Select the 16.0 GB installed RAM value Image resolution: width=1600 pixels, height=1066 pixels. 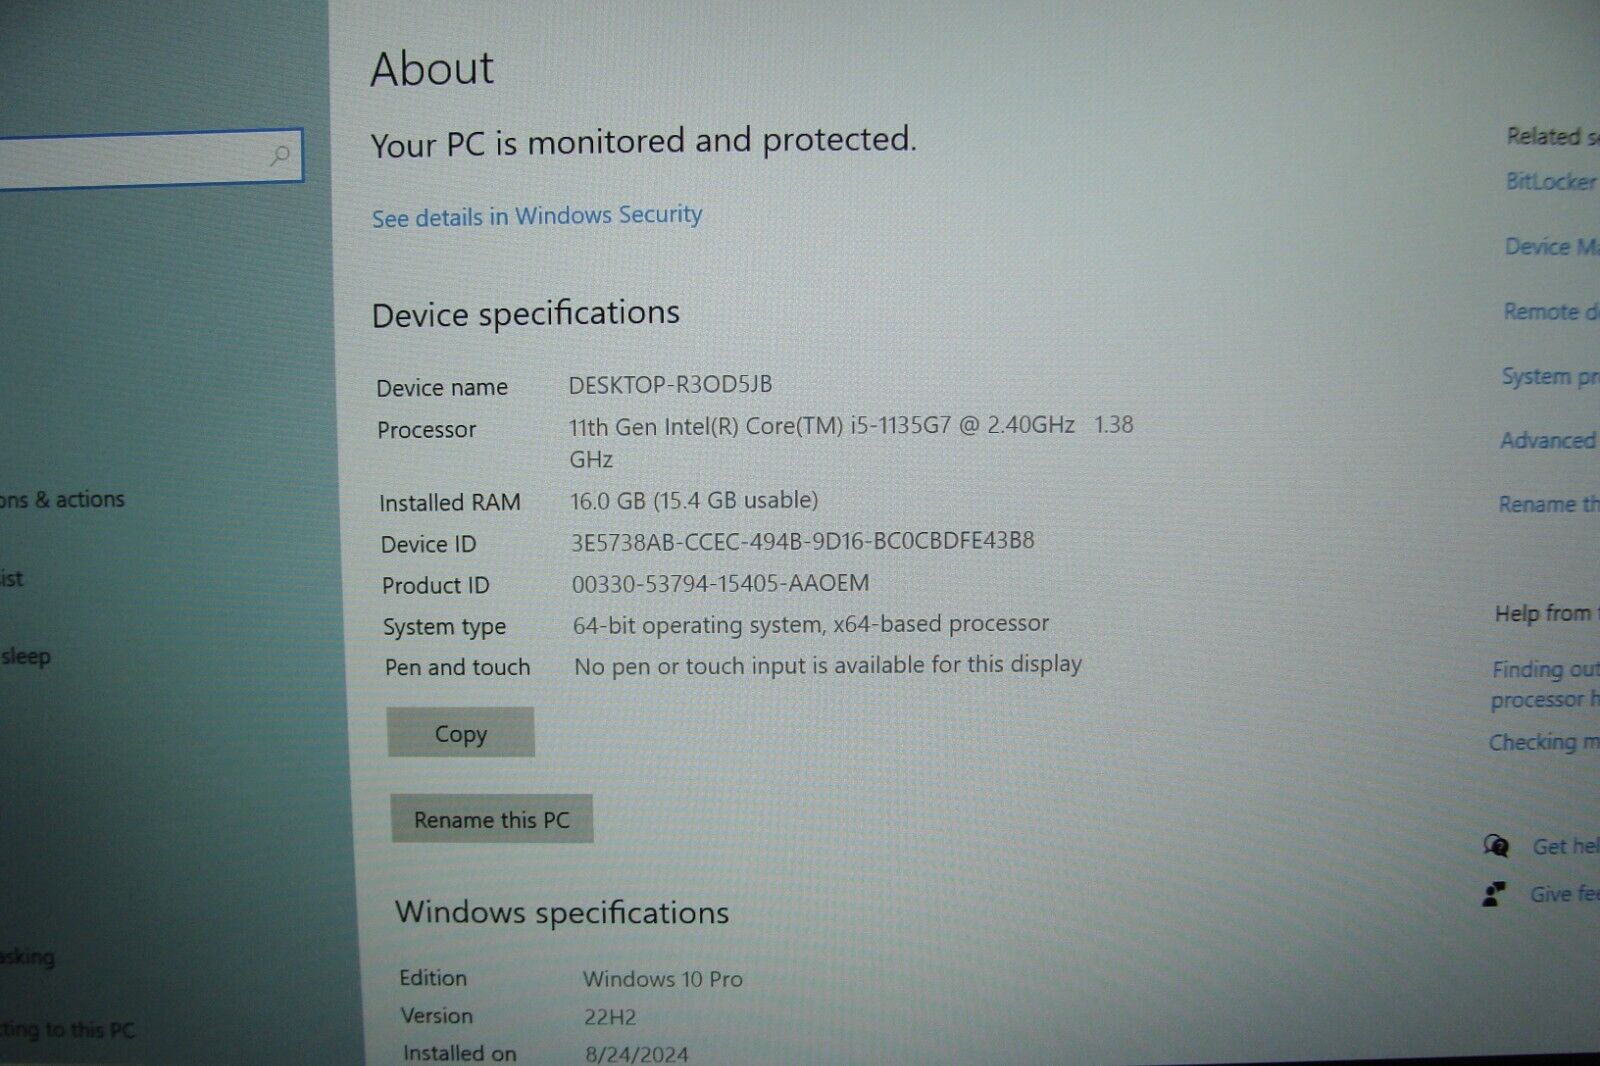click(694, 500)
